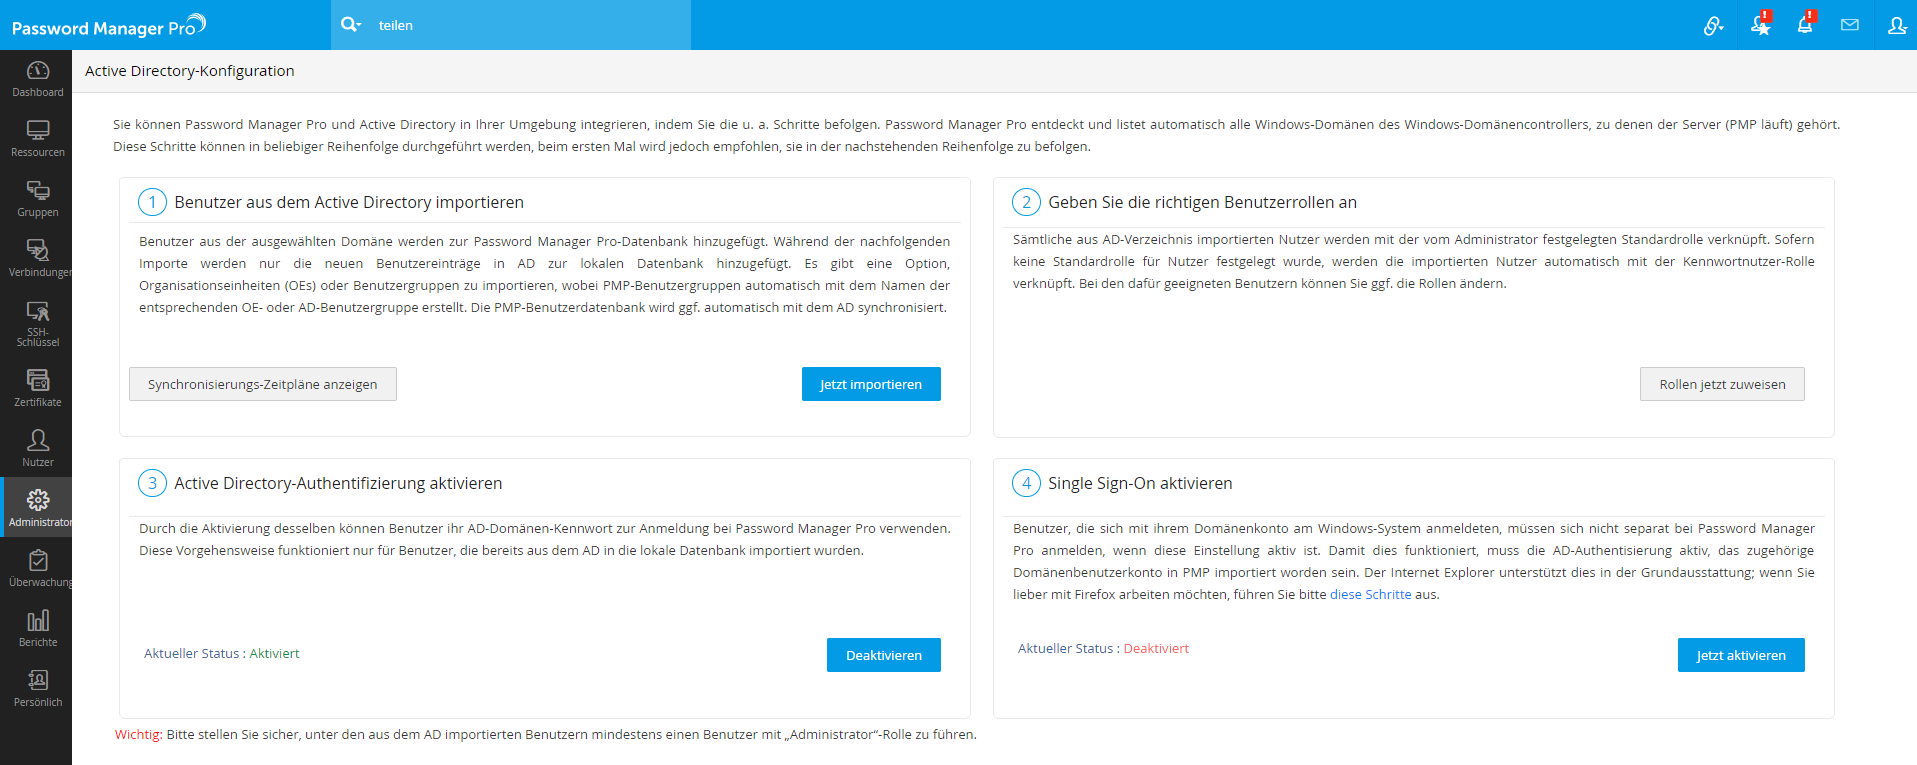Click 'Active Directory-Konfiguration' page title
The height and width of the screenshot is (765, 1917).
tap(190, 71)
